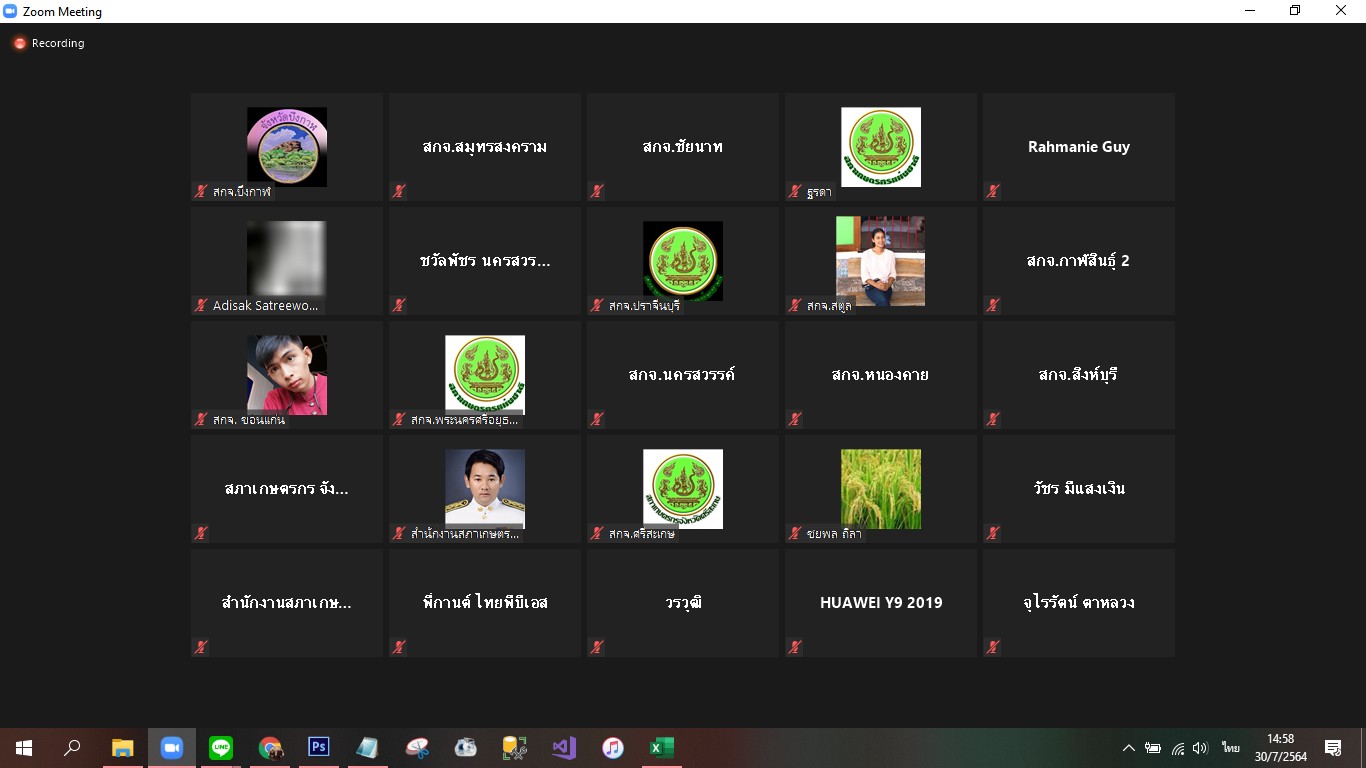Open iTunes from the taskbar
The width and height of the screenshot is (1366, 768).
click(613, 747)
